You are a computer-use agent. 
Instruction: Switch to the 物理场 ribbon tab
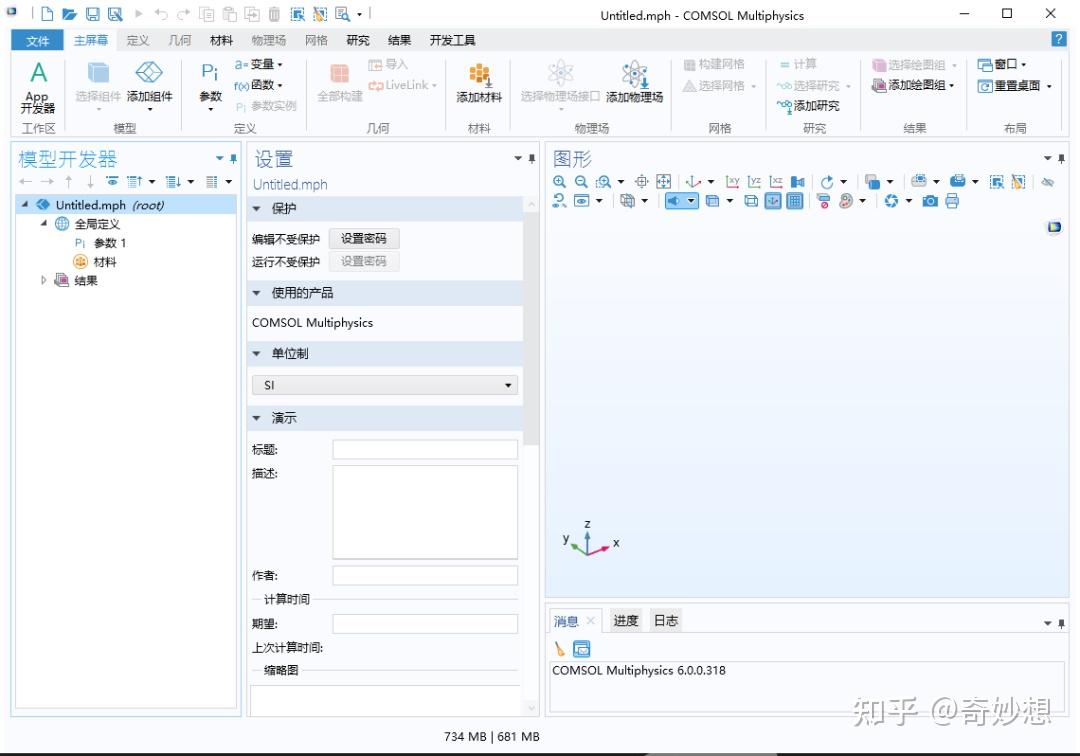(266, 40)
